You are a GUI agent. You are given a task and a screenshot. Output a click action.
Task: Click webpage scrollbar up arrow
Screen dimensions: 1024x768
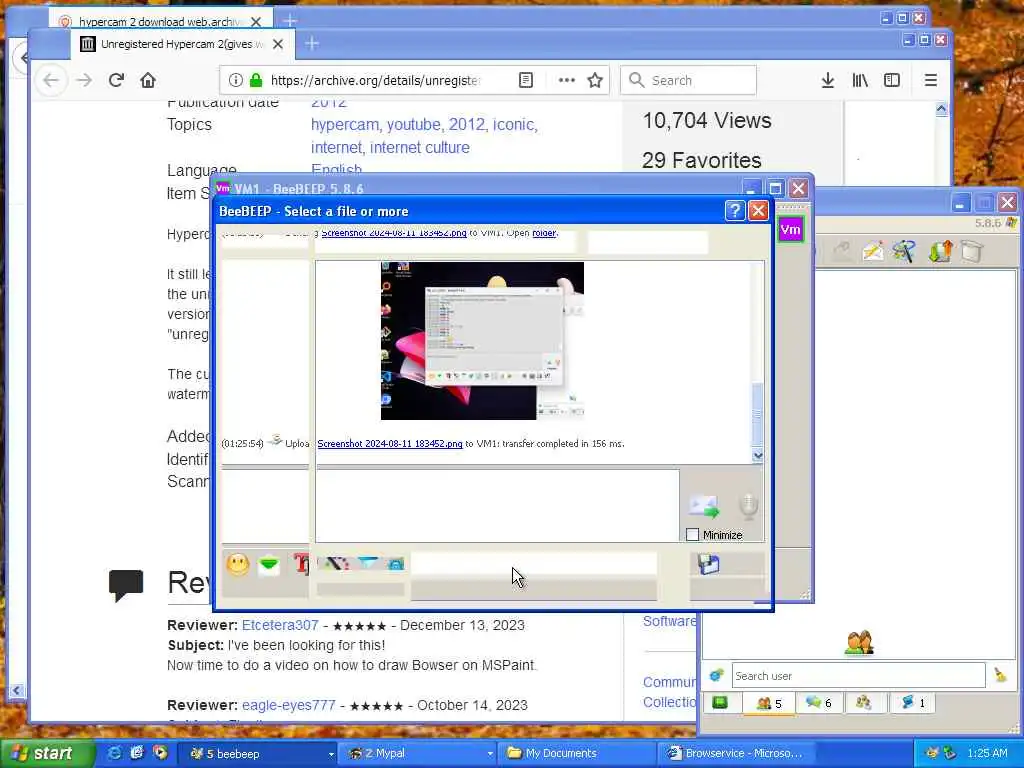tap(941, 109)
